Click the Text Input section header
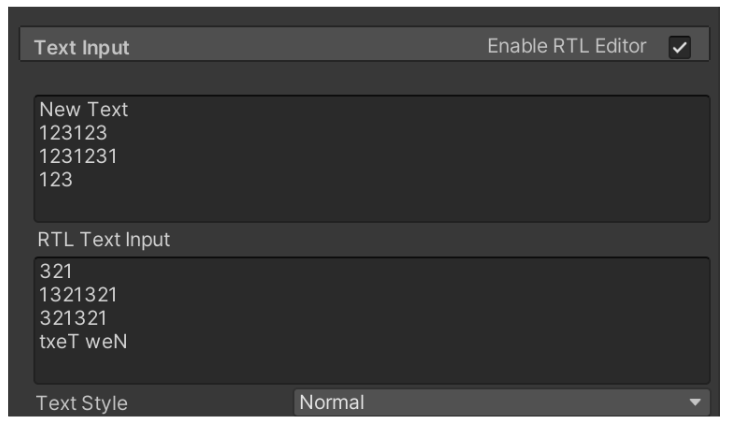The image size is (735, 429). [82, 47]
